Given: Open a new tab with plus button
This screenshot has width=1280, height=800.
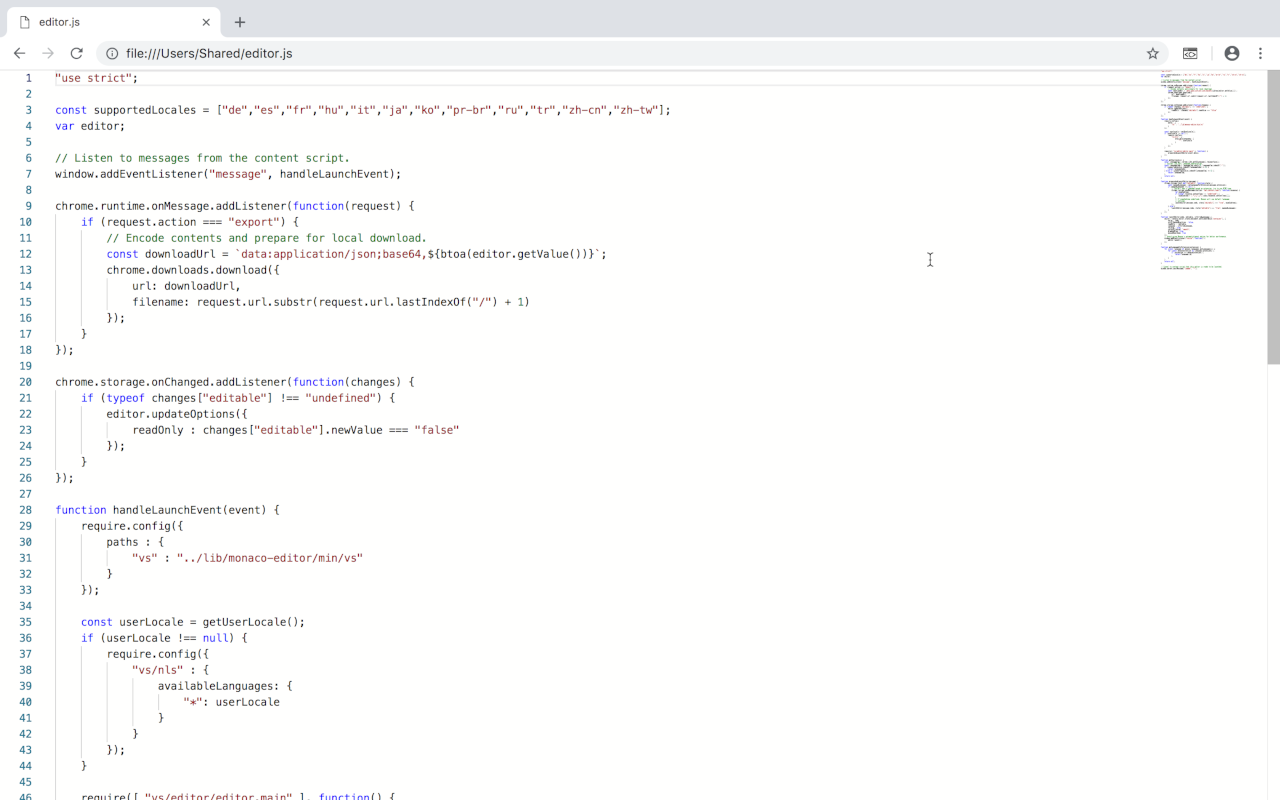Looking at the screenshot, I should tap(240, 22).
